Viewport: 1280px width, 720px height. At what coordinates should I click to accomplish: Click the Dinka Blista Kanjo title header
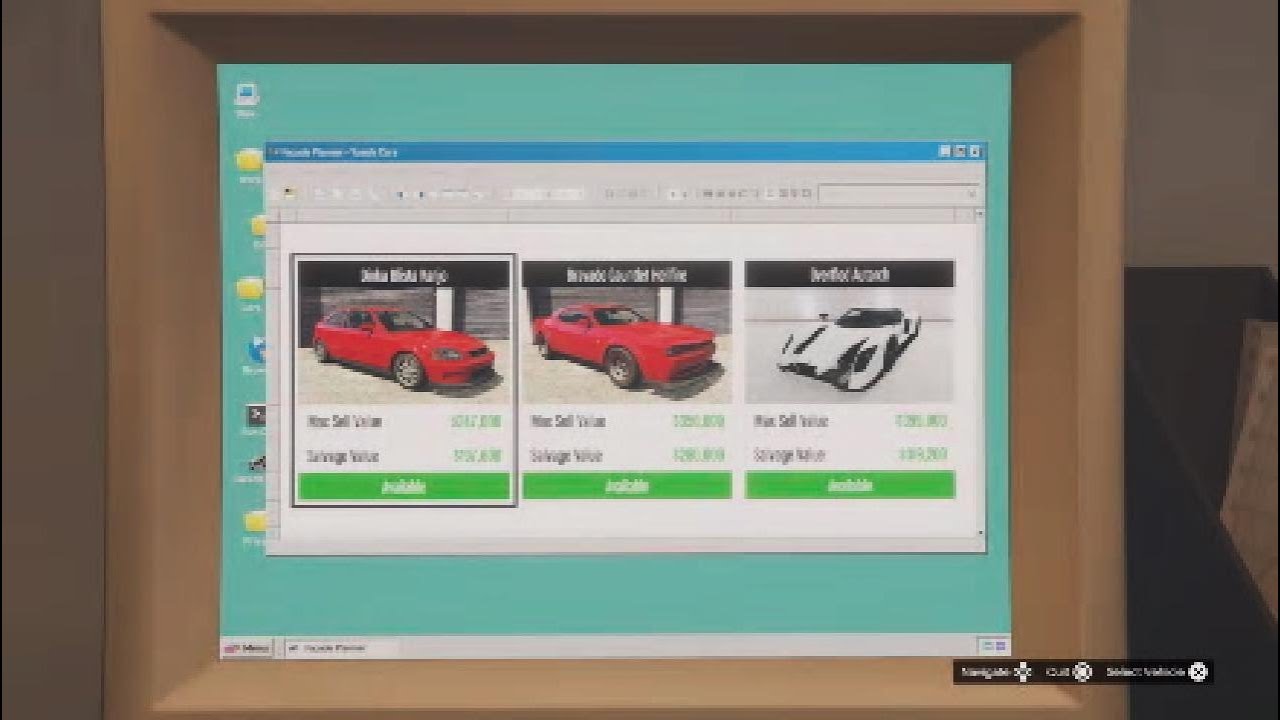pos(404,275)
